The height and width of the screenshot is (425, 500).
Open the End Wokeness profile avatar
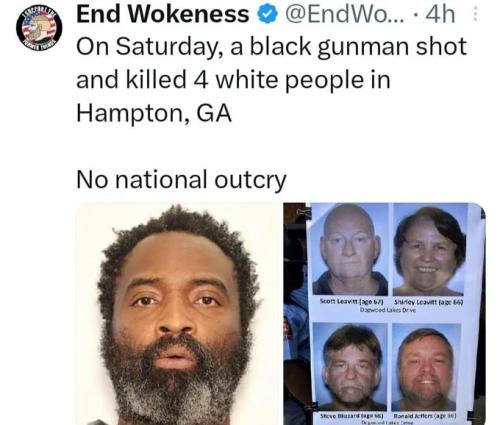pyautogui.click(x=39, y=28)
